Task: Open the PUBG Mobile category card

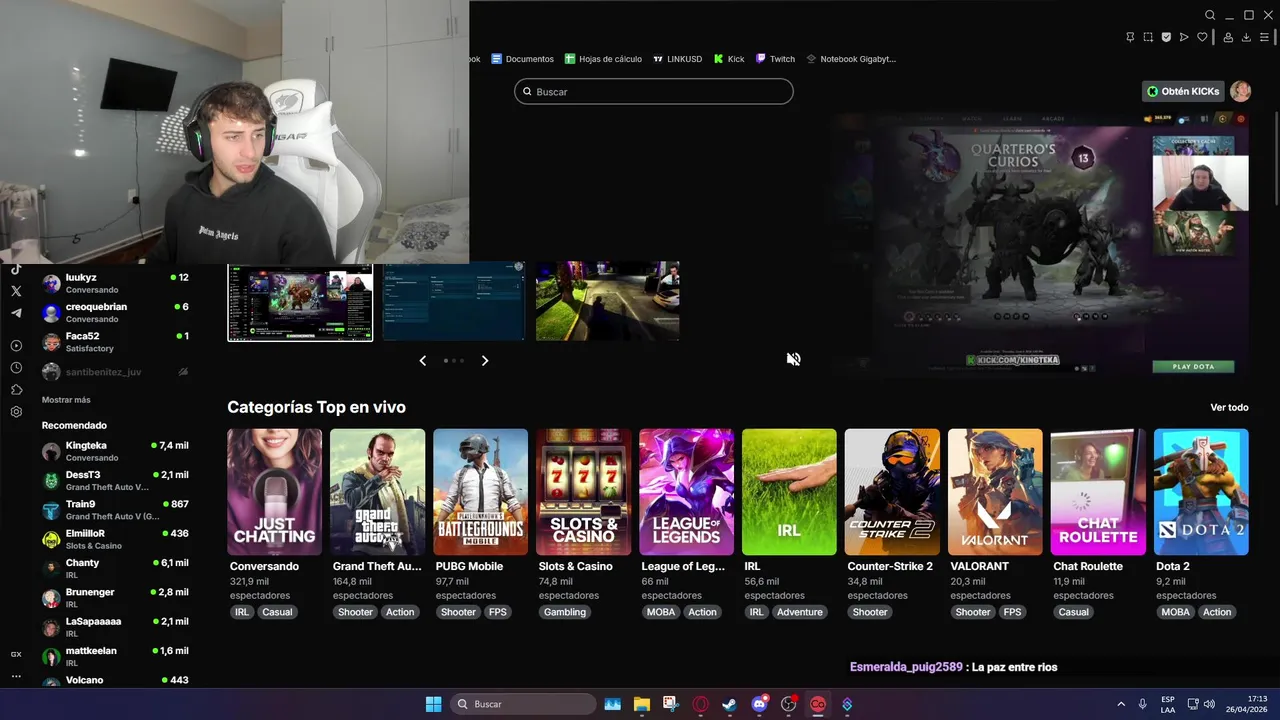Action: (x=480, y=492)
